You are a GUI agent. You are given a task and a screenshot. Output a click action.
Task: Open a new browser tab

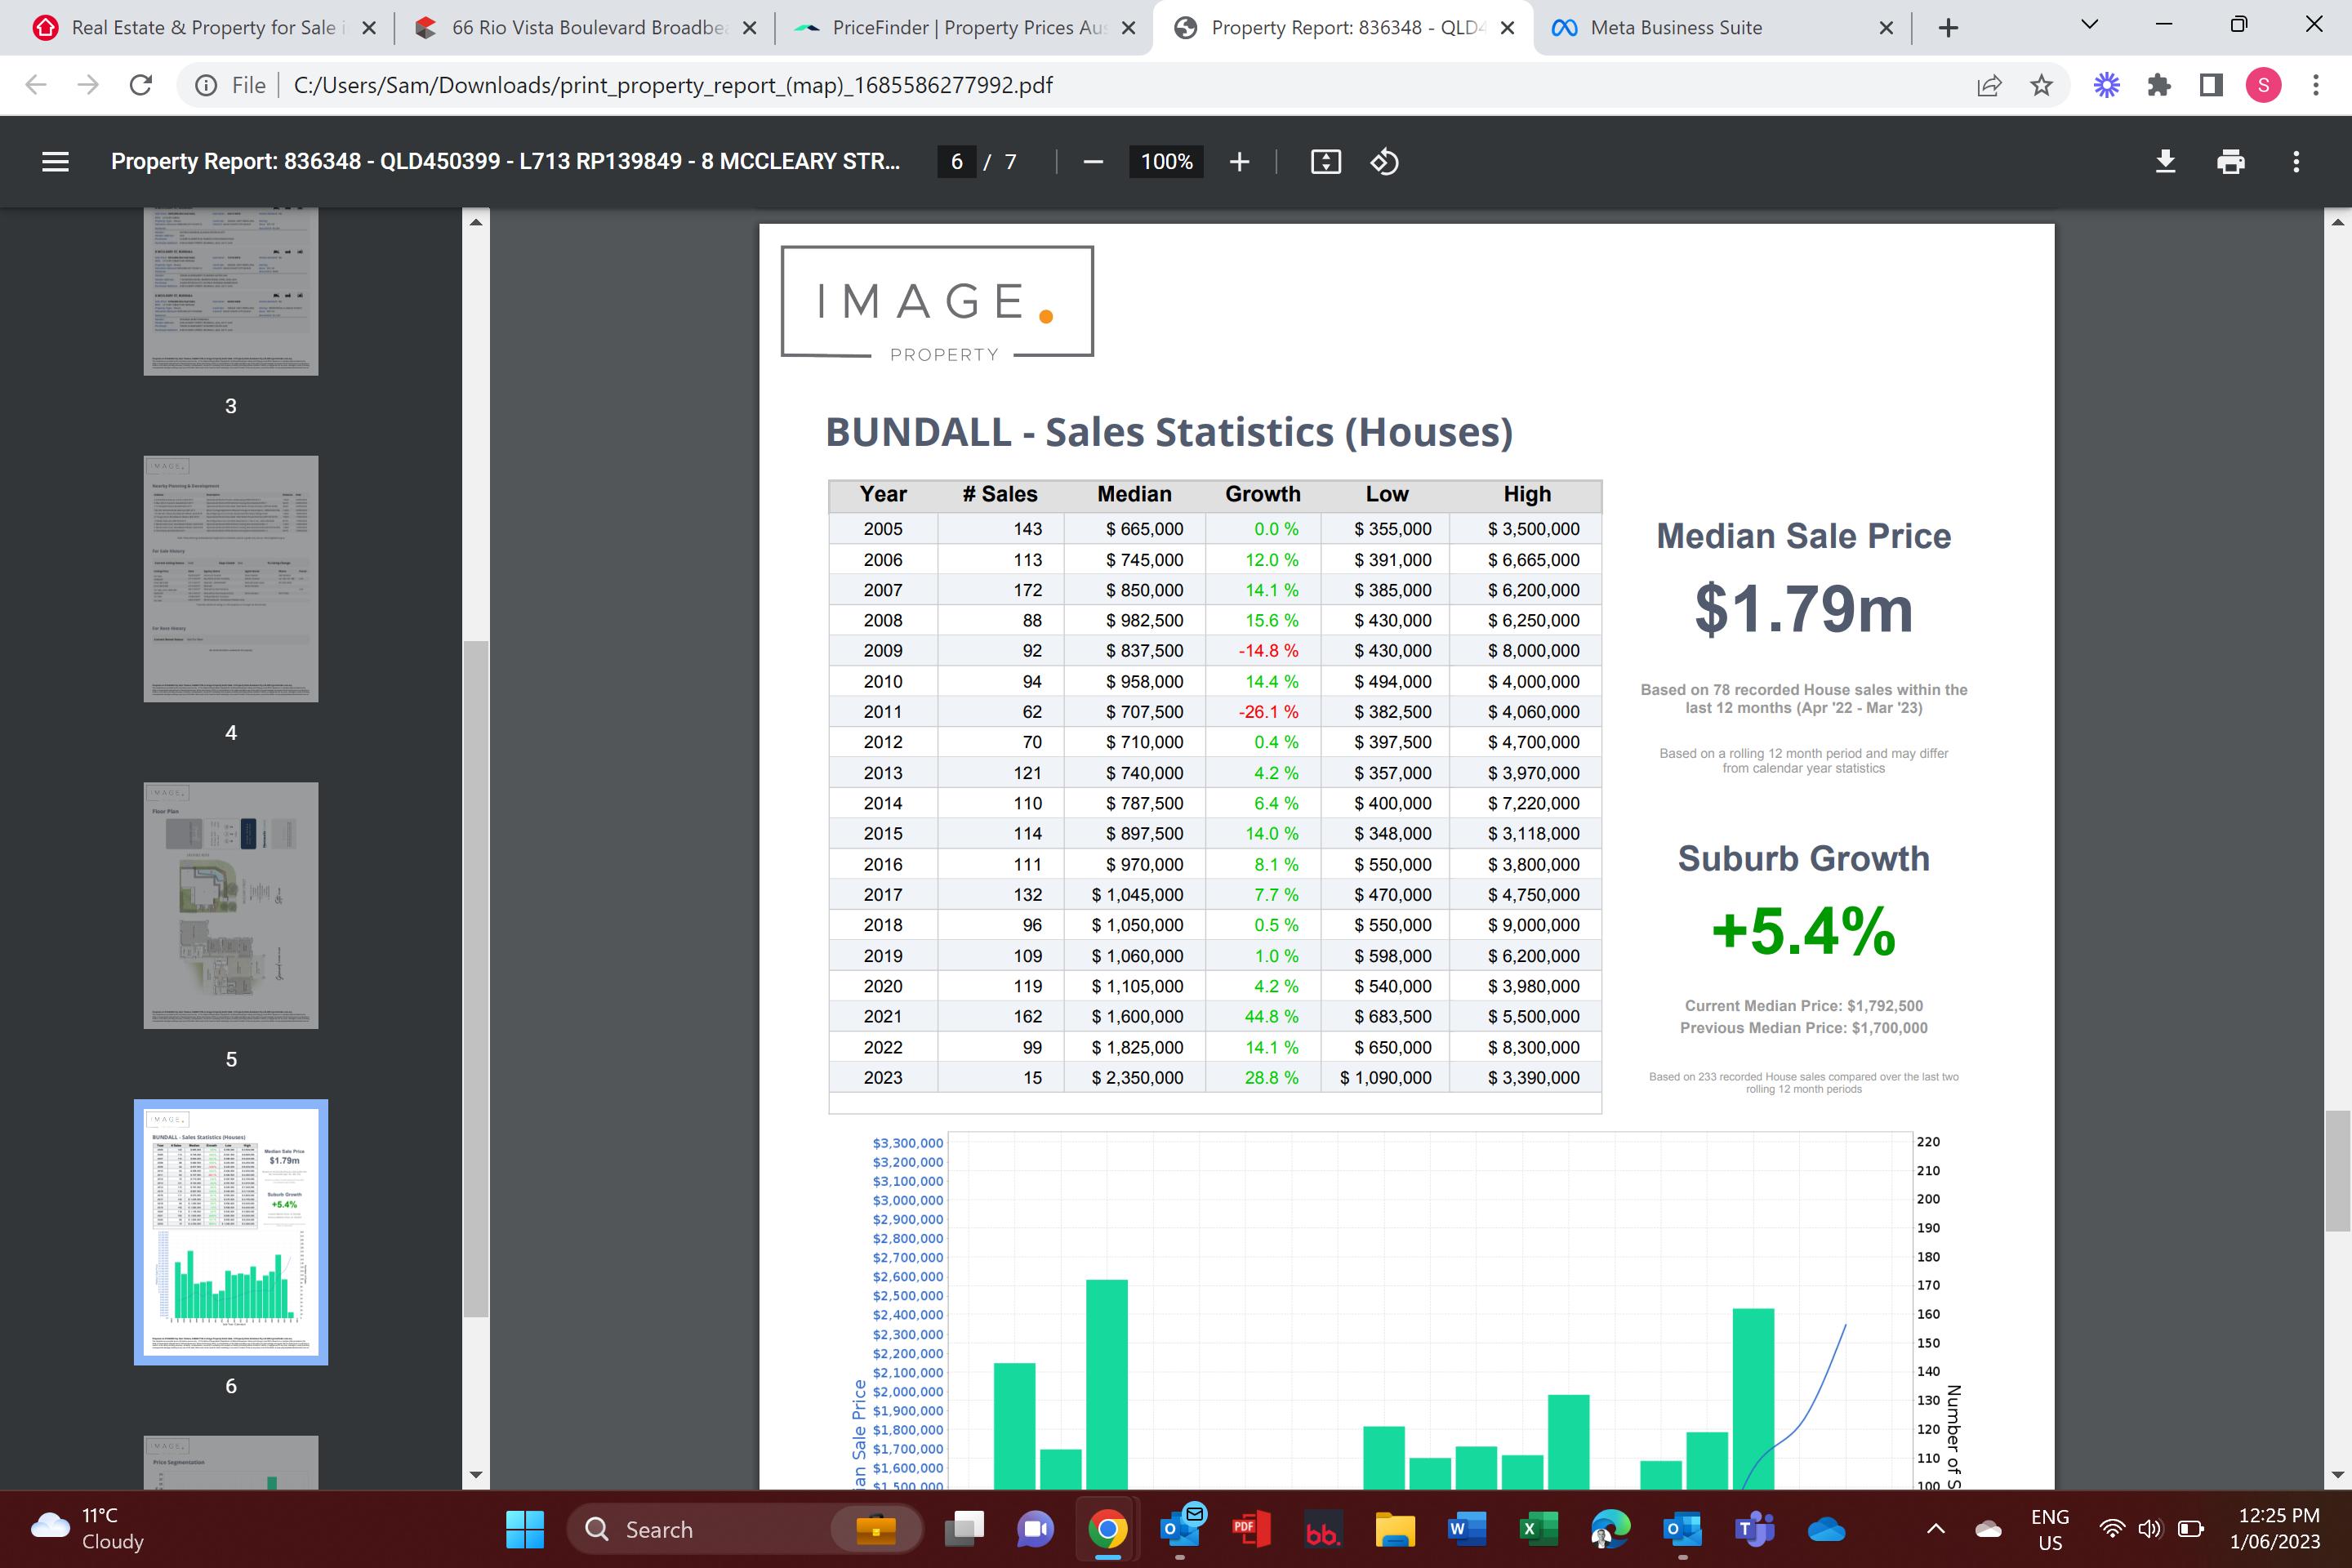pyautogui.click(x=1948, y=28)
